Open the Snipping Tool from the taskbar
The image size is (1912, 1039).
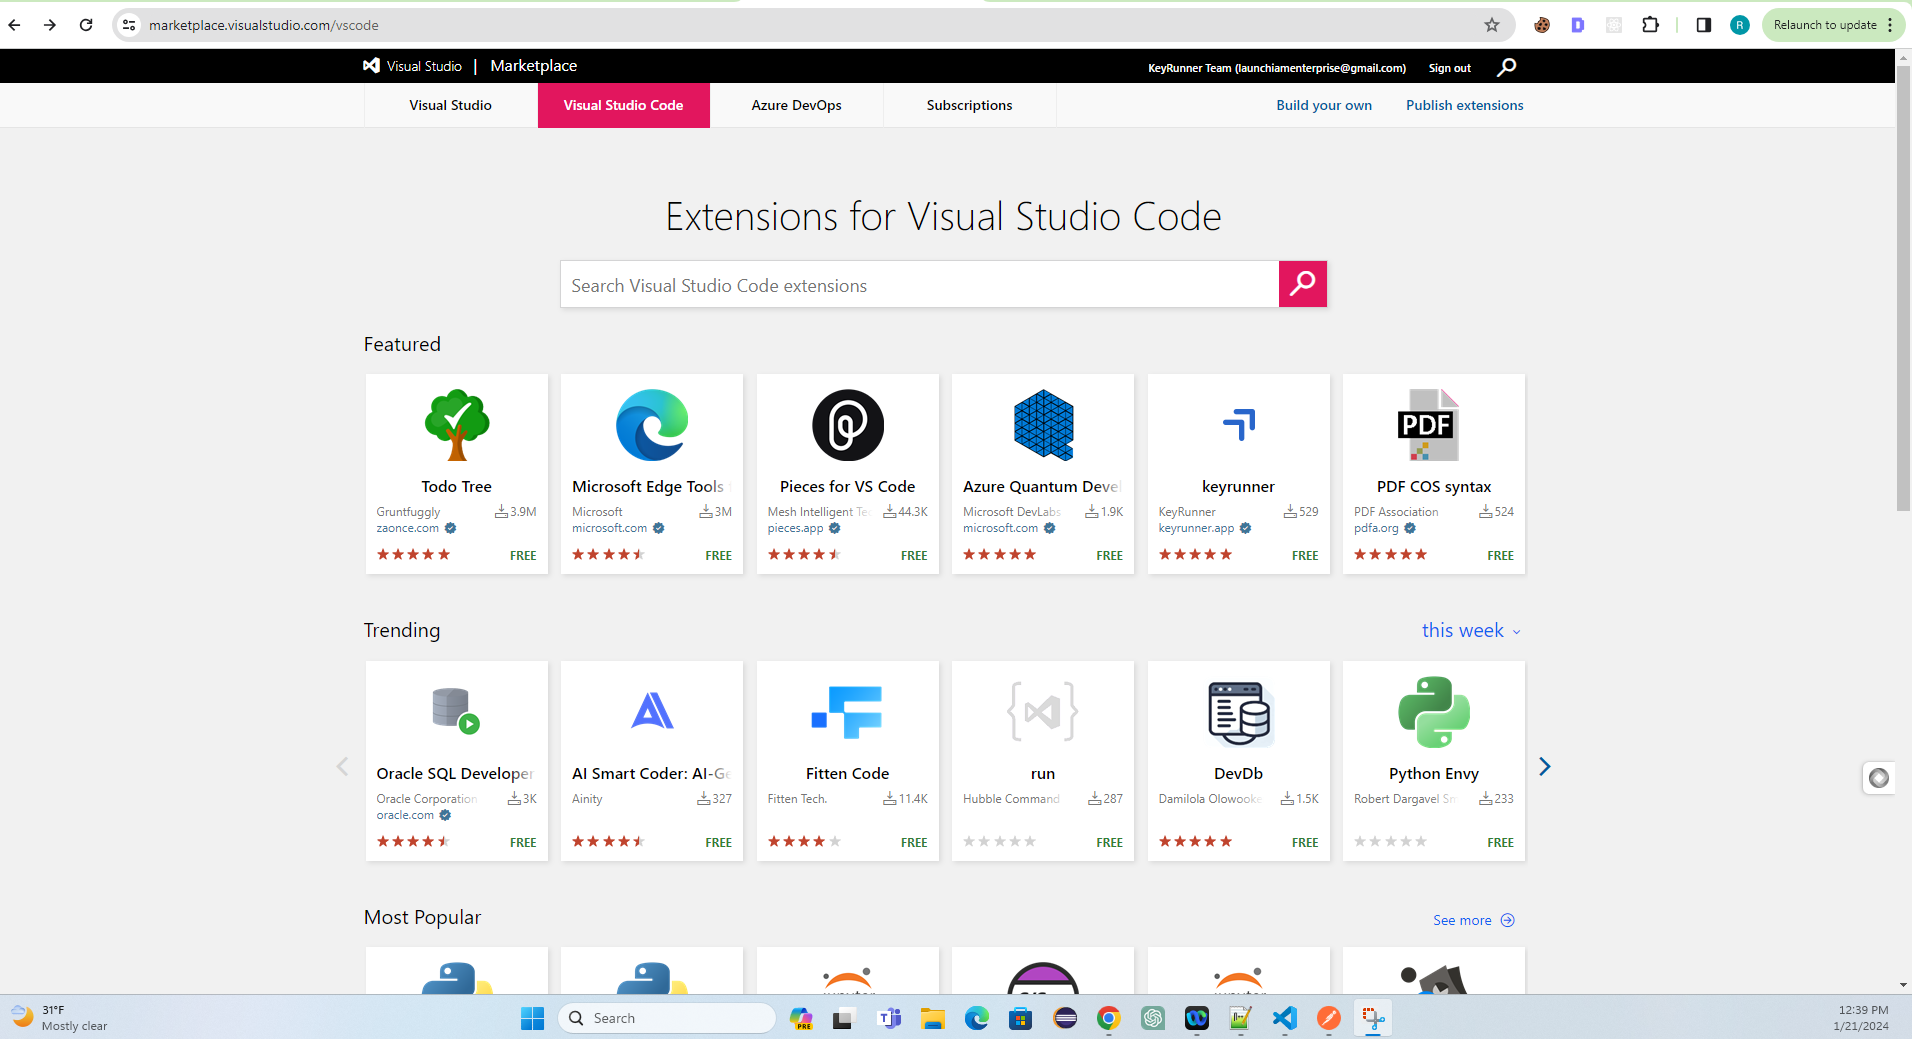(x=1373, y=1018)
